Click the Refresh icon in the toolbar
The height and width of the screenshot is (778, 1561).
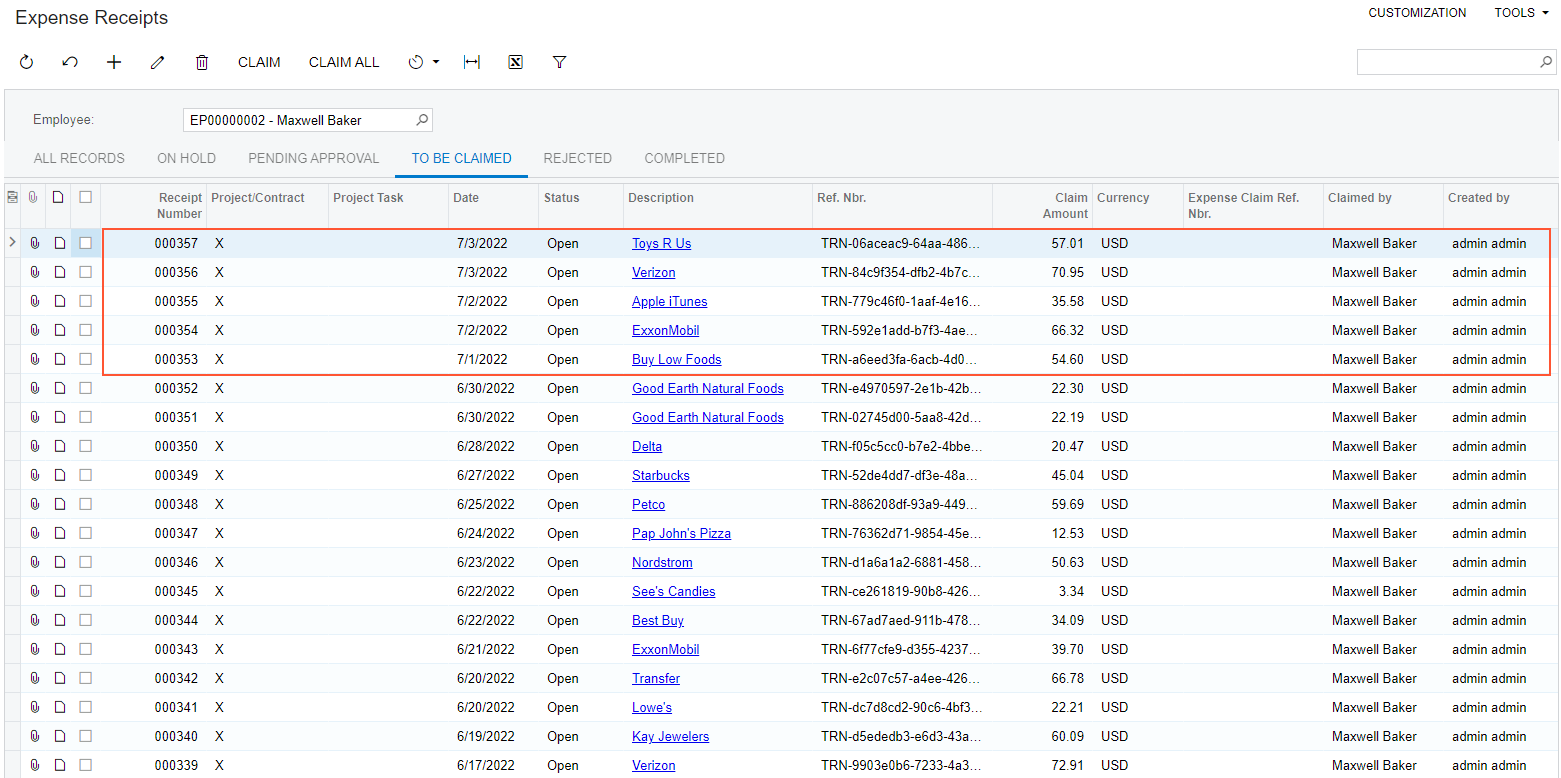[x=27, y=62]
